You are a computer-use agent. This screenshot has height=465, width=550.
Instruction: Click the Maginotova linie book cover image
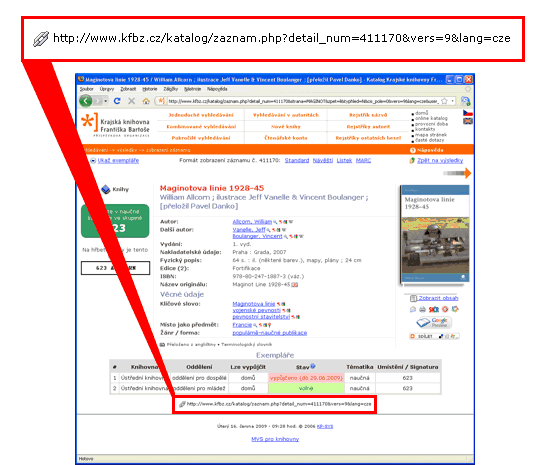[x=435, y=234]
